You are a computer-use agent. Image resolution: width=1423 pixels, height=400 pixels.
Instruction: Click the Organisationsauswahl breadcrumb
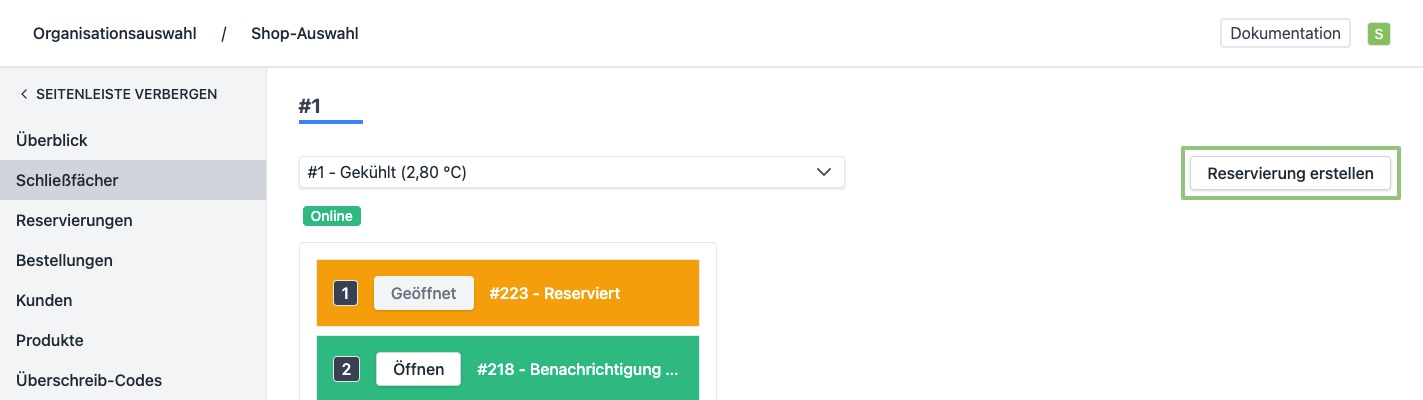tap(112, 34)
